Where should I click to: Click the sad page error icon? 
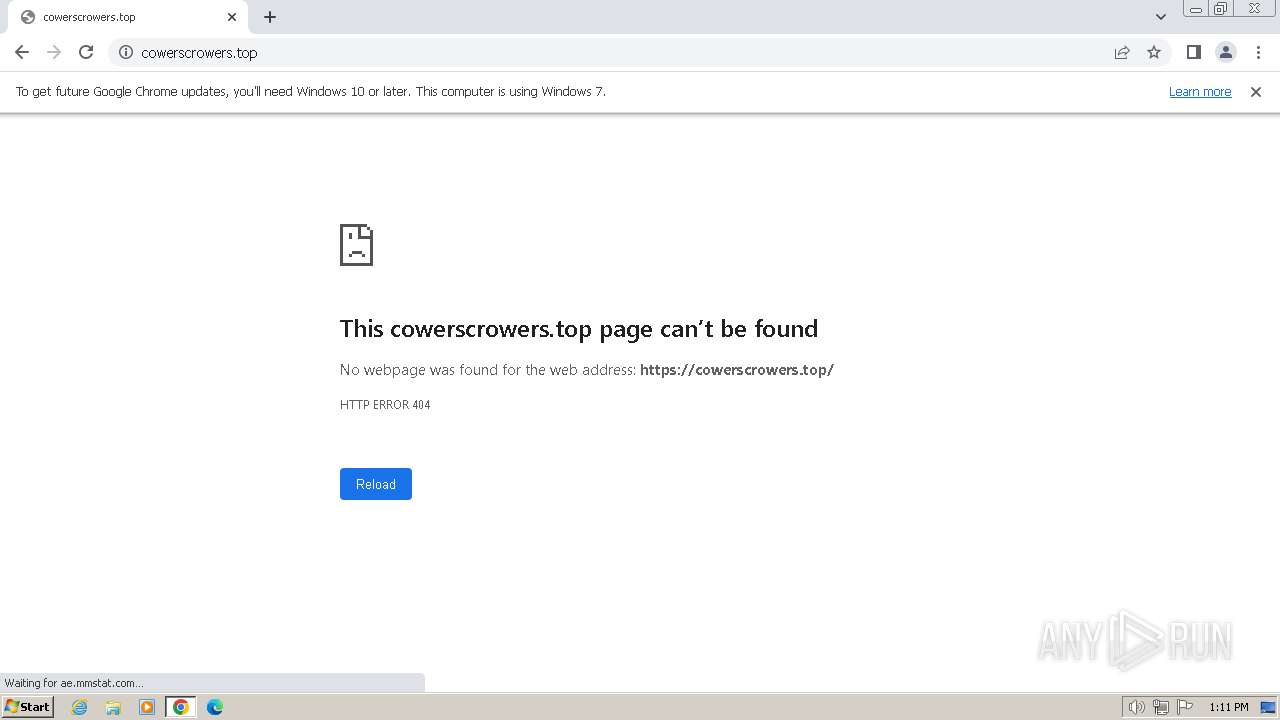click(x=357, y=245)
